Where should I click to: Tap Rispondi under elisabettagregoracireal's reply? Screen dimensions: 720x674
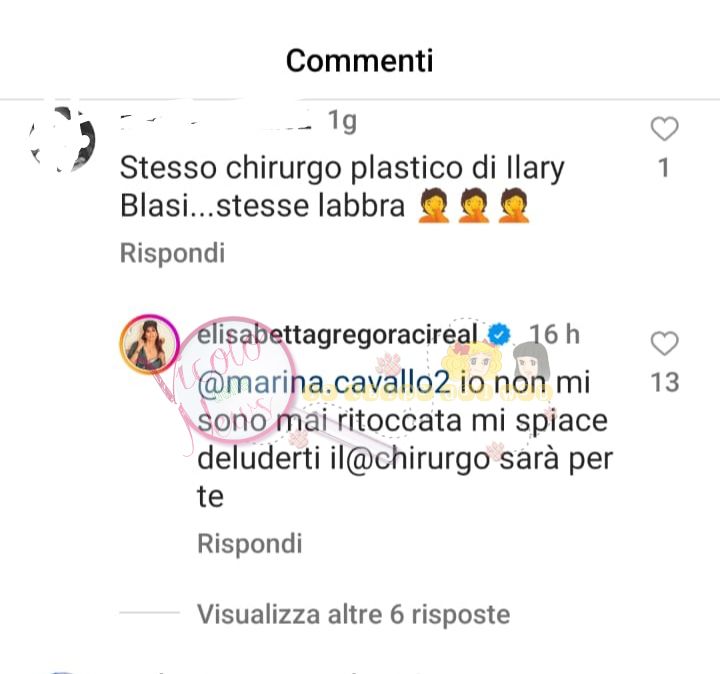click(249, 544)
